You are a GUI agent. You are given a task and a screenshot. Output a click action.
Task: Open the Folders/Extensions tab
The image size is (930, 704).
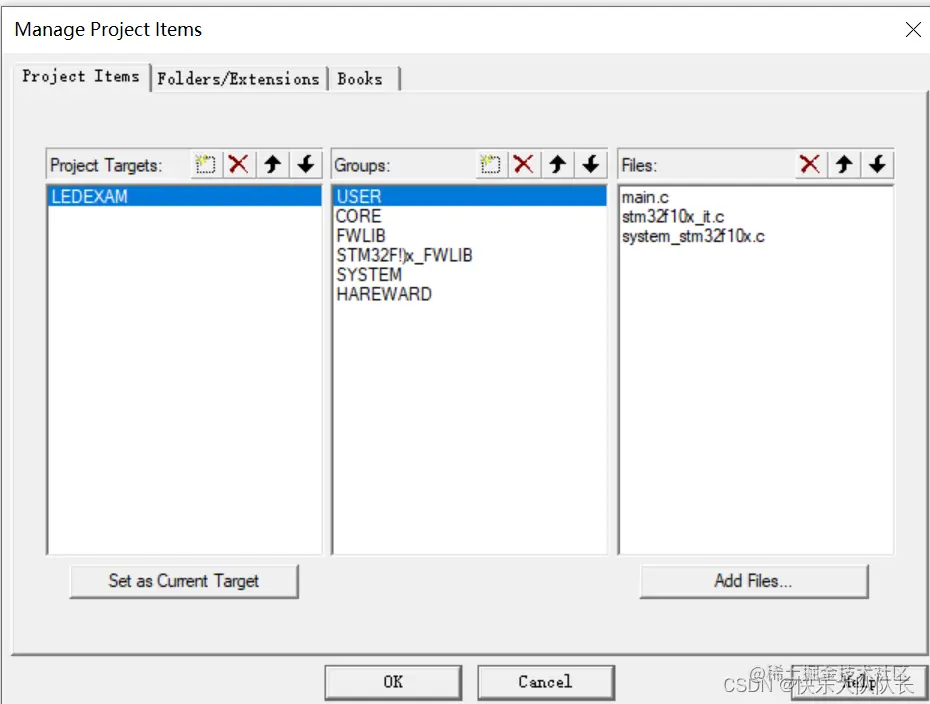click(238, 79)
